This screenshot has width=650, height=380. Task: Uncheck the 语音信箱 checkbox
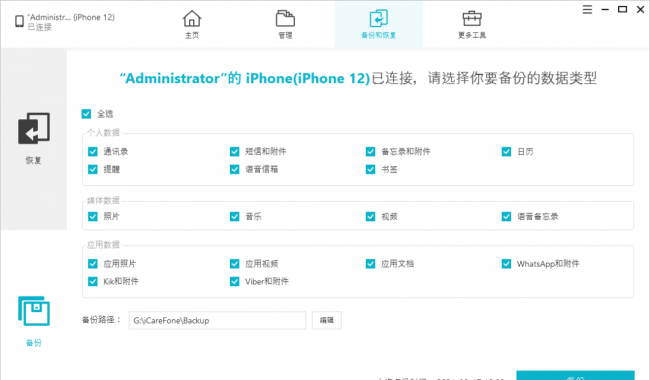click(x=235, y=169)
